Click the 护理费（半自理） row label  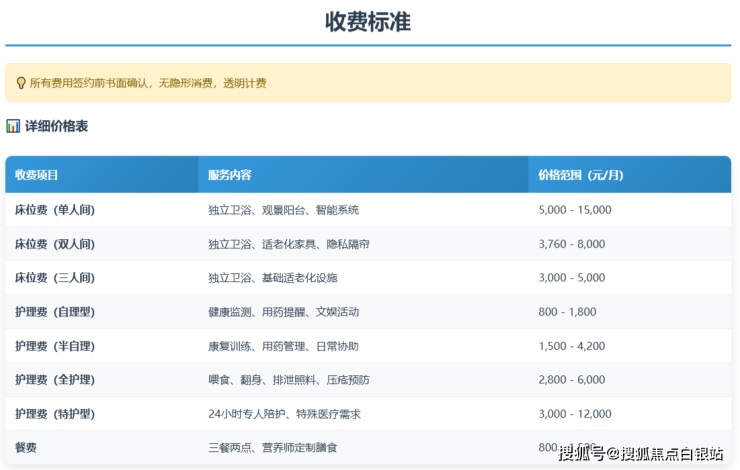click(55, 346)
